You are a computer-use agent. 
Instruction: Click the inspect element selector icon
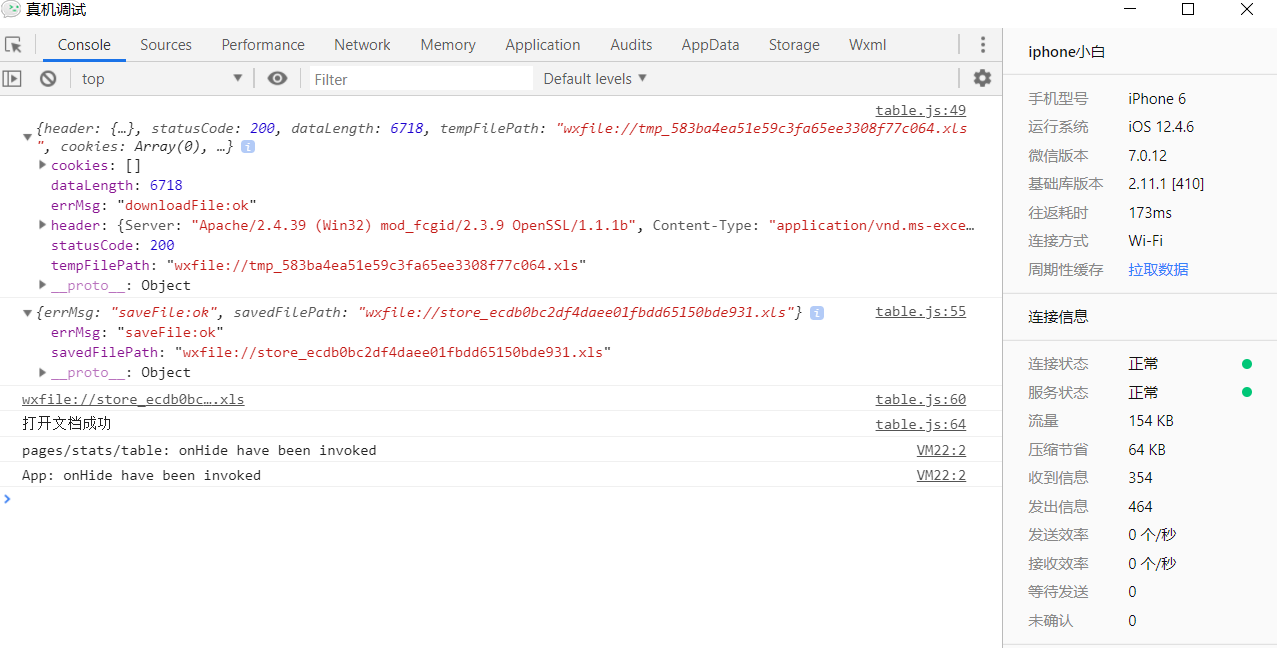coord(13,45)
